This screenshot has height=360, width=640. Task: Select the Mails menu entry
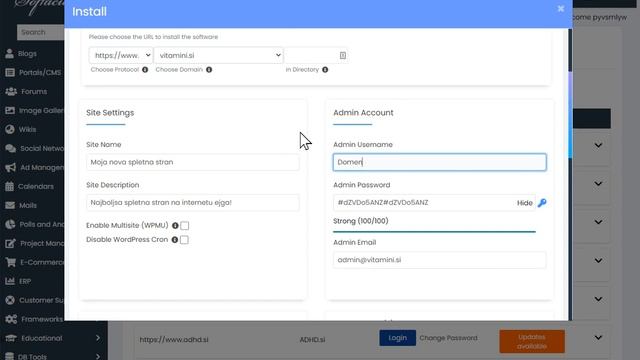point(28,205)
